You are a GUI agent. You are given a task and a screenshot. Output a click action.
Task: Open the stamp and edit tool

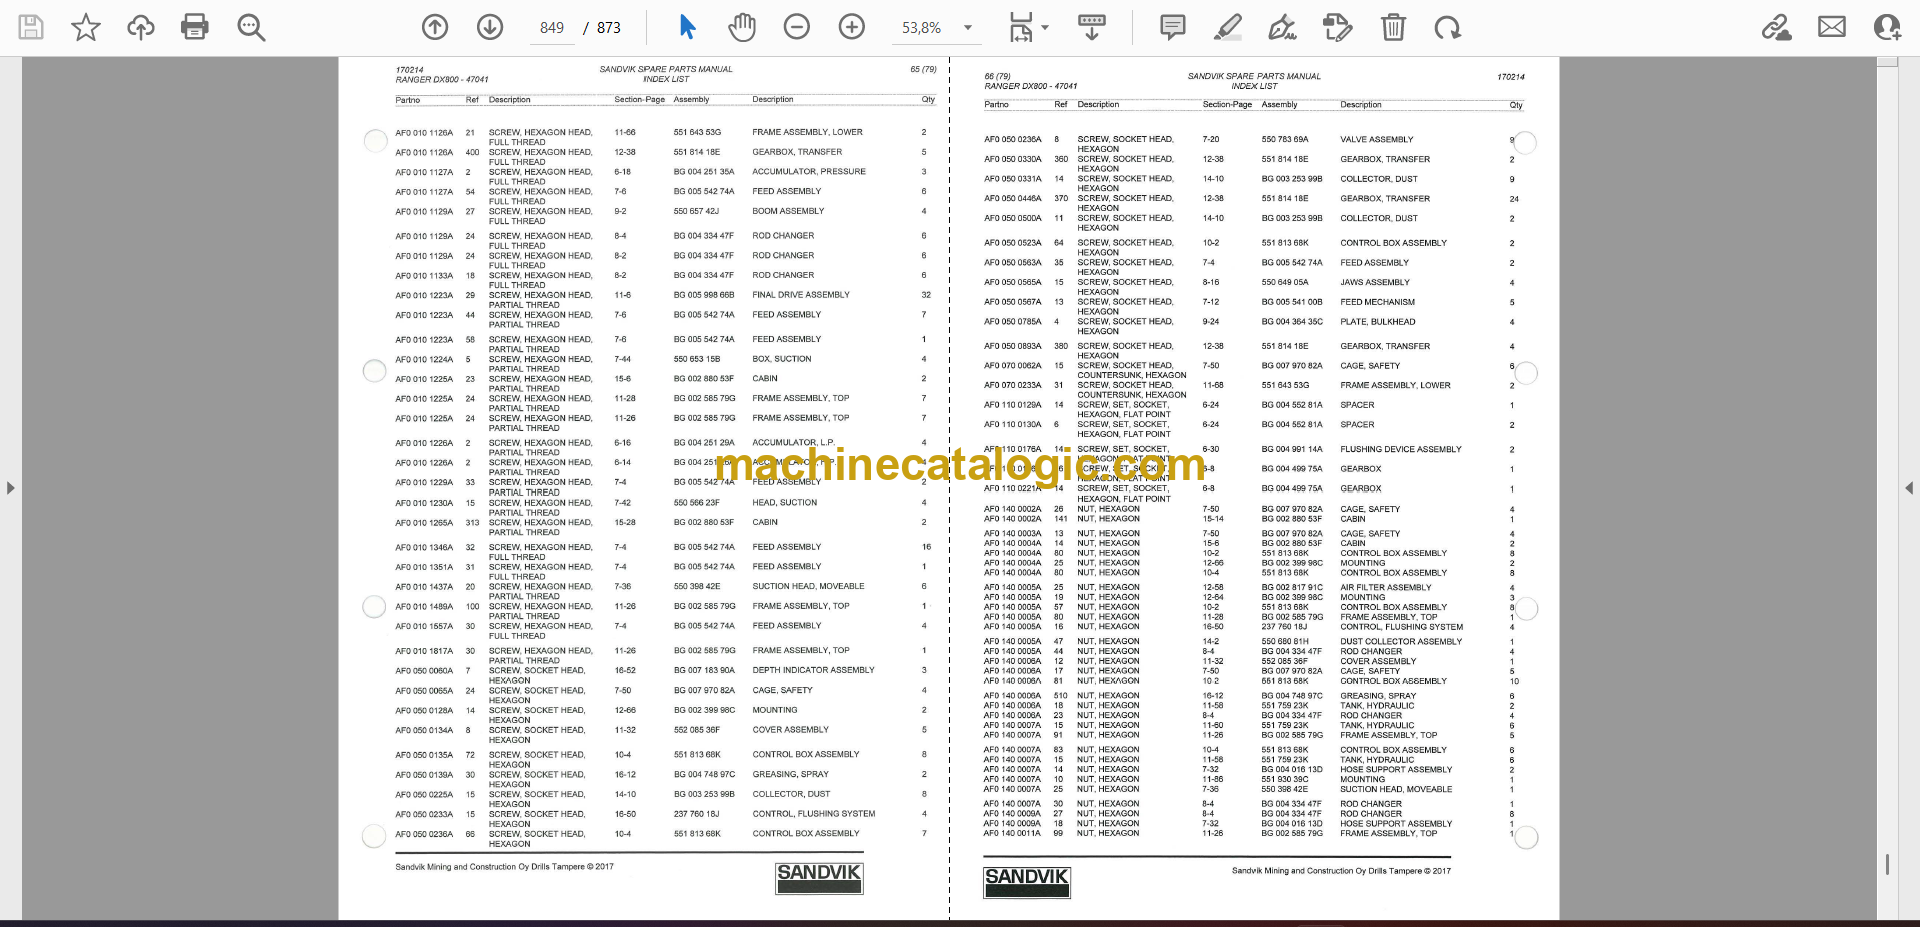1338,27
